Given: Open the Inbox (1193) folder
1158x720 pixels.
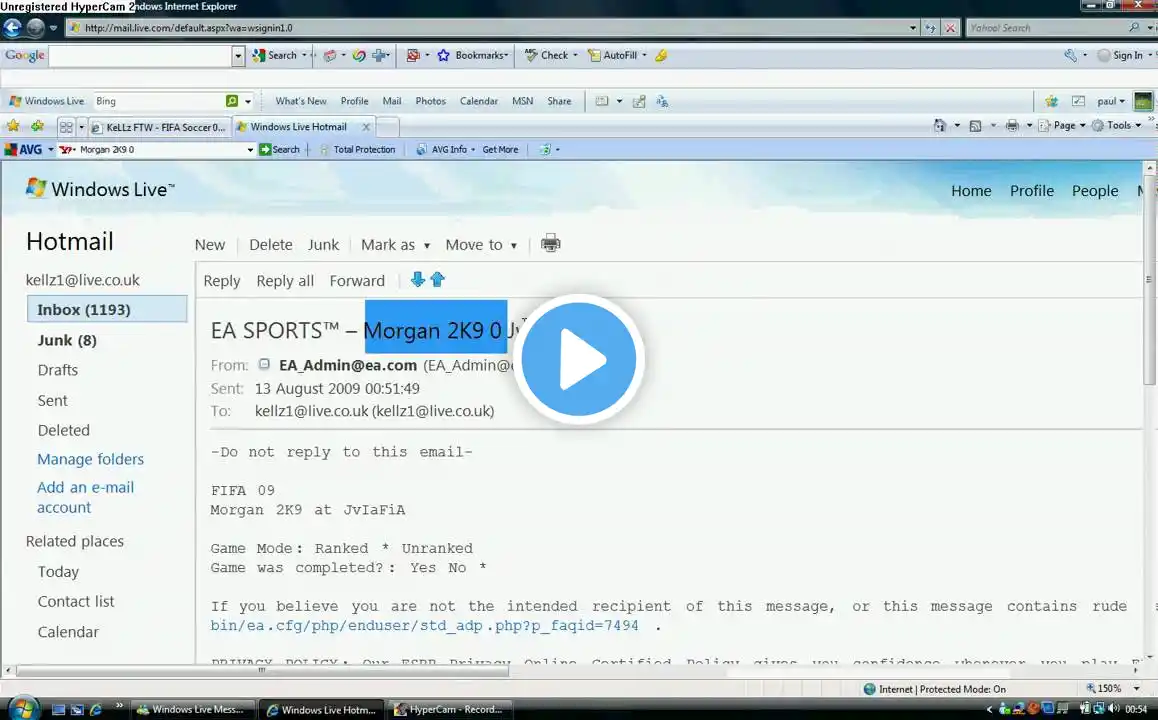Looking at the screenshot, I should point(107,309).
